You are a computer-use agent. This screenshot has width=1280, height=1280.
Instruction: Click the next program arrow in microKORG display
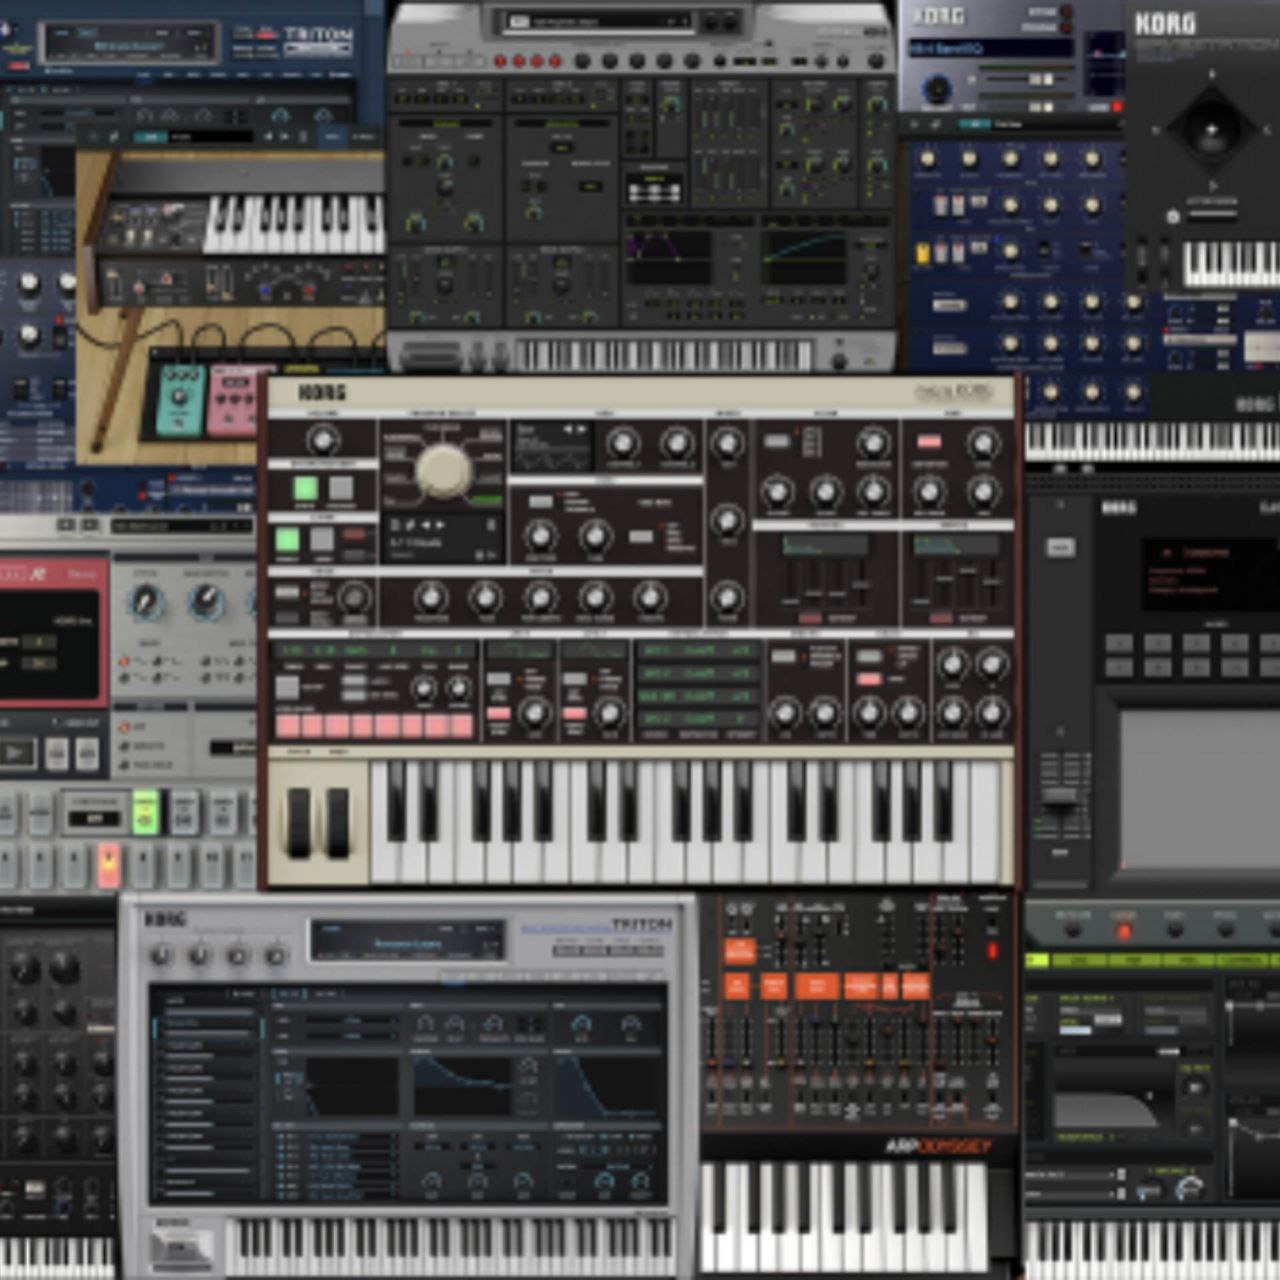pos(439,525)
